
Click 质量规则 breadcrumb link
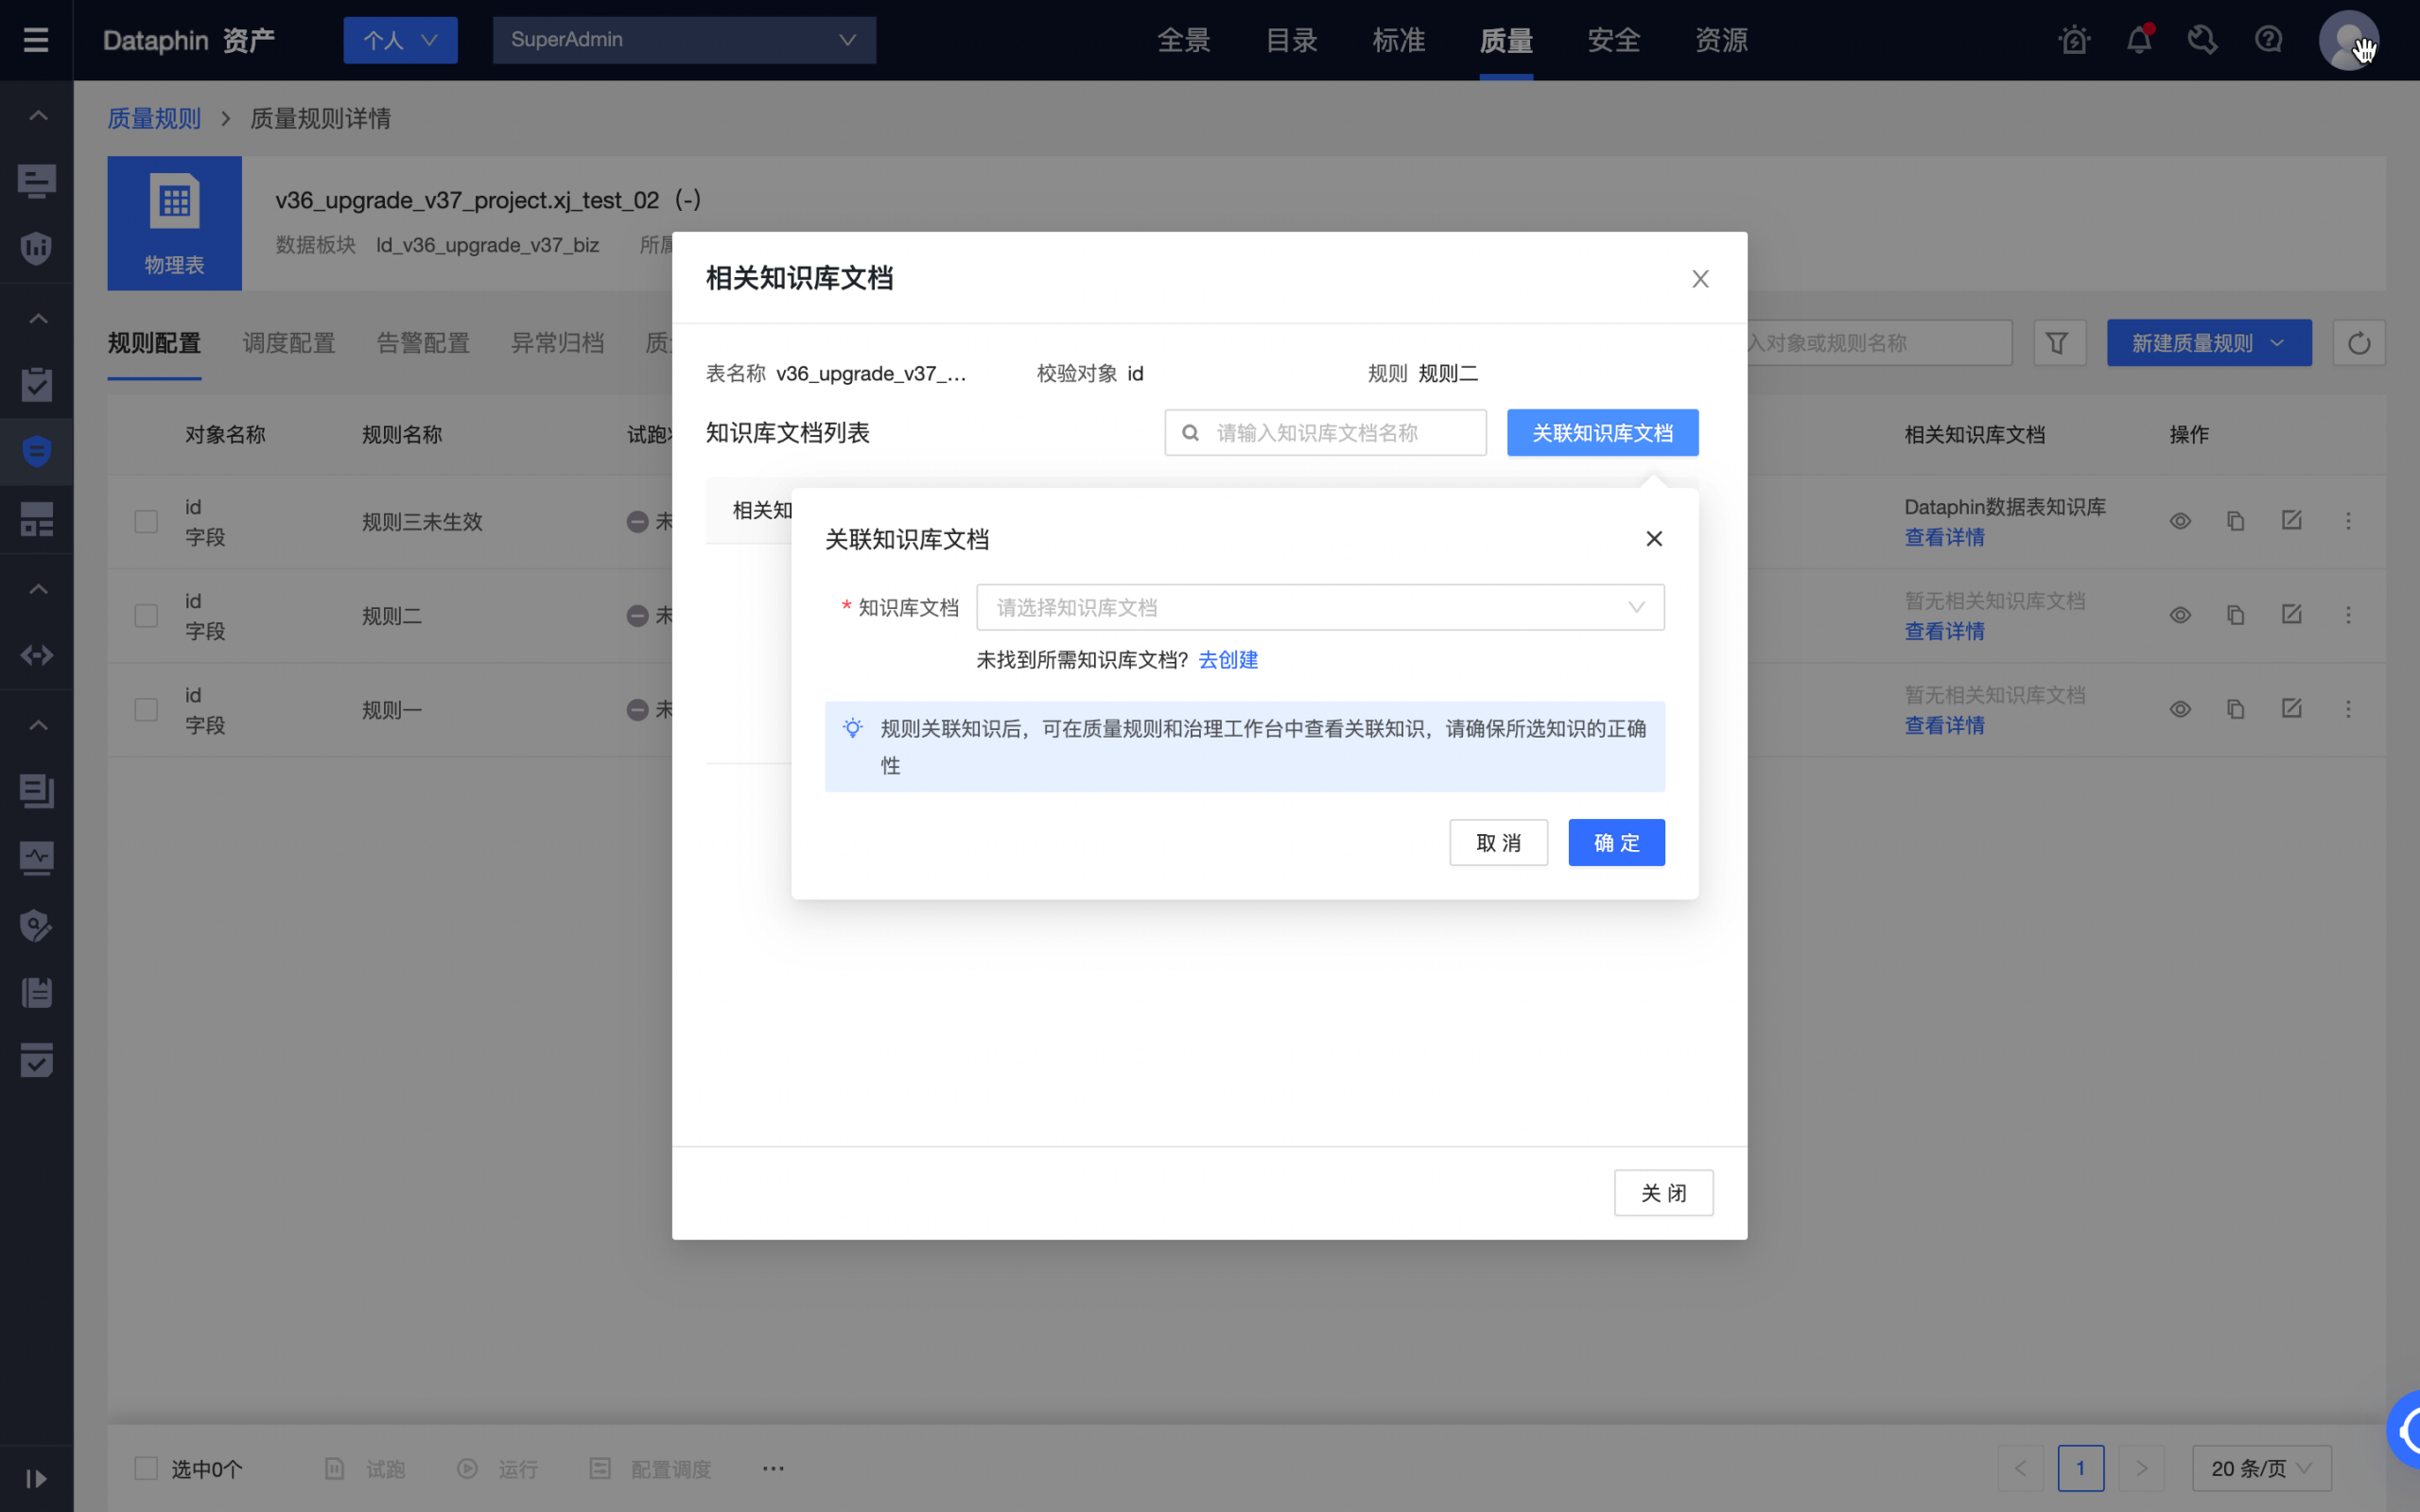(154, 118)
